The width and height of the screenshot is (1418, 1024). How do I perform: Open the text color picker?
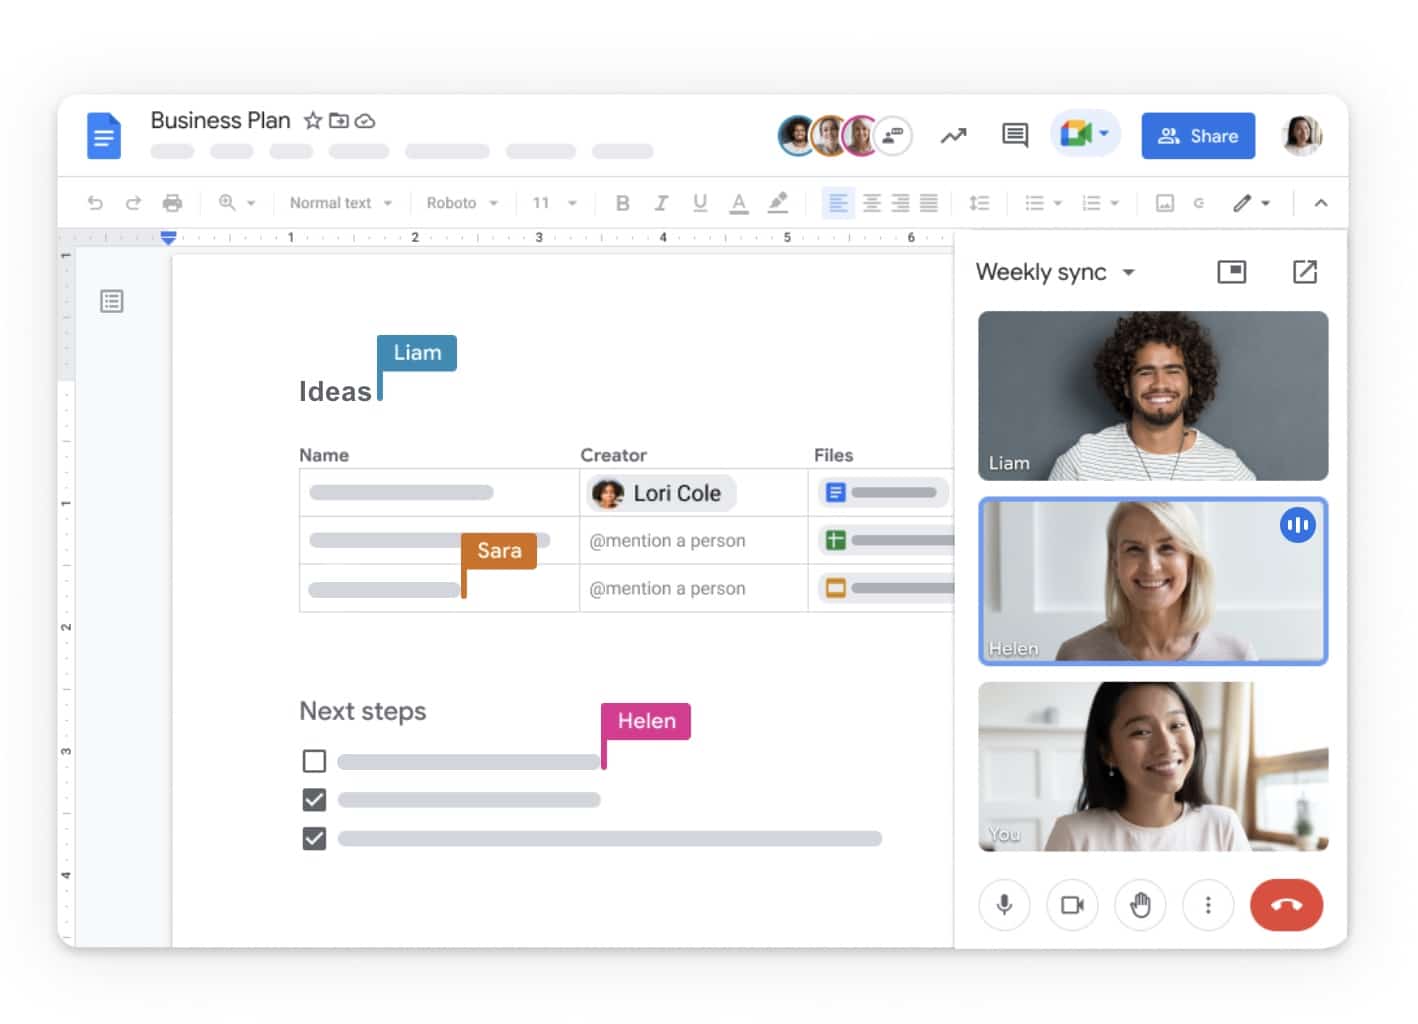click(x=738, y=203)
